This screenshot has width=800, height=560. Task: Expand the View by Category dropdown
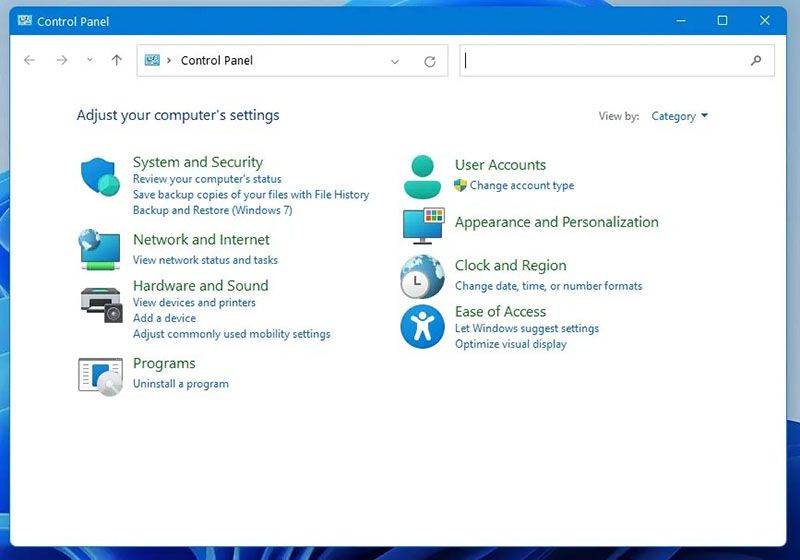tap(679, 116)
